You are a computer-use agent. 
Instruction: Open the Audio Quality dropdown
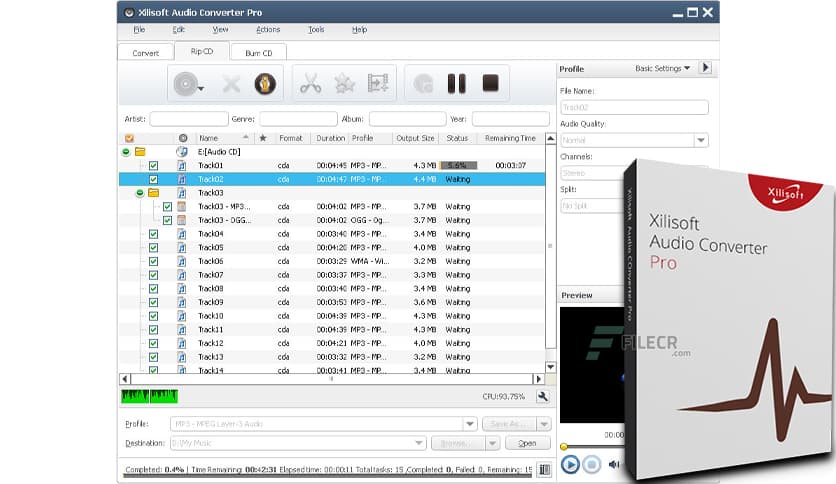tap(701, 140)
